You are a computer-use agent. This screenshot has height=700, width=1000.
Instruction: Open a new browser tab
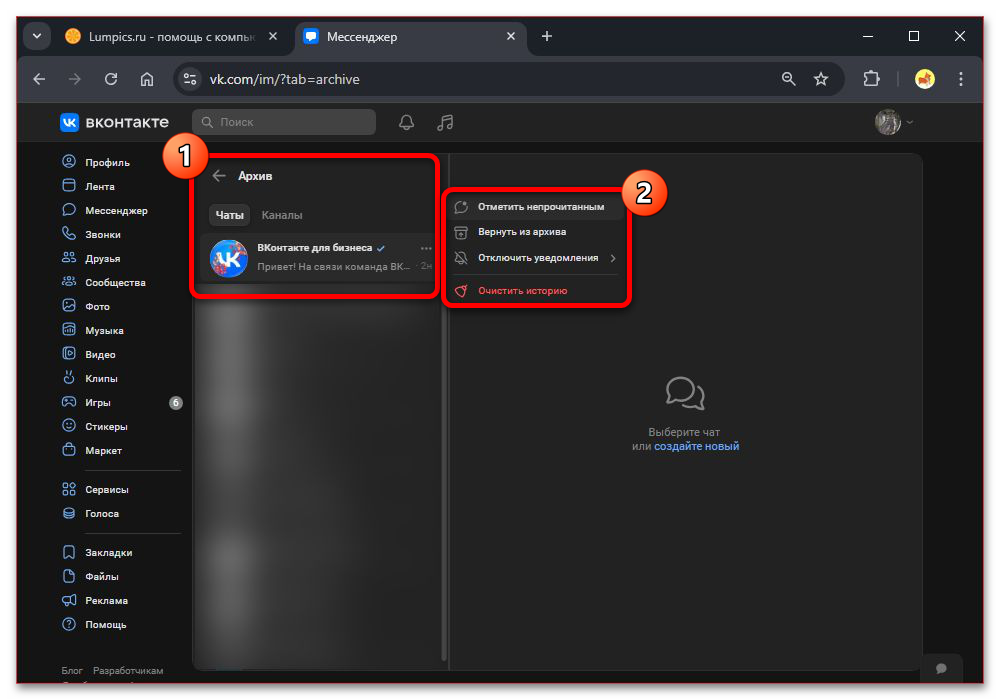(x=547, y=36)
